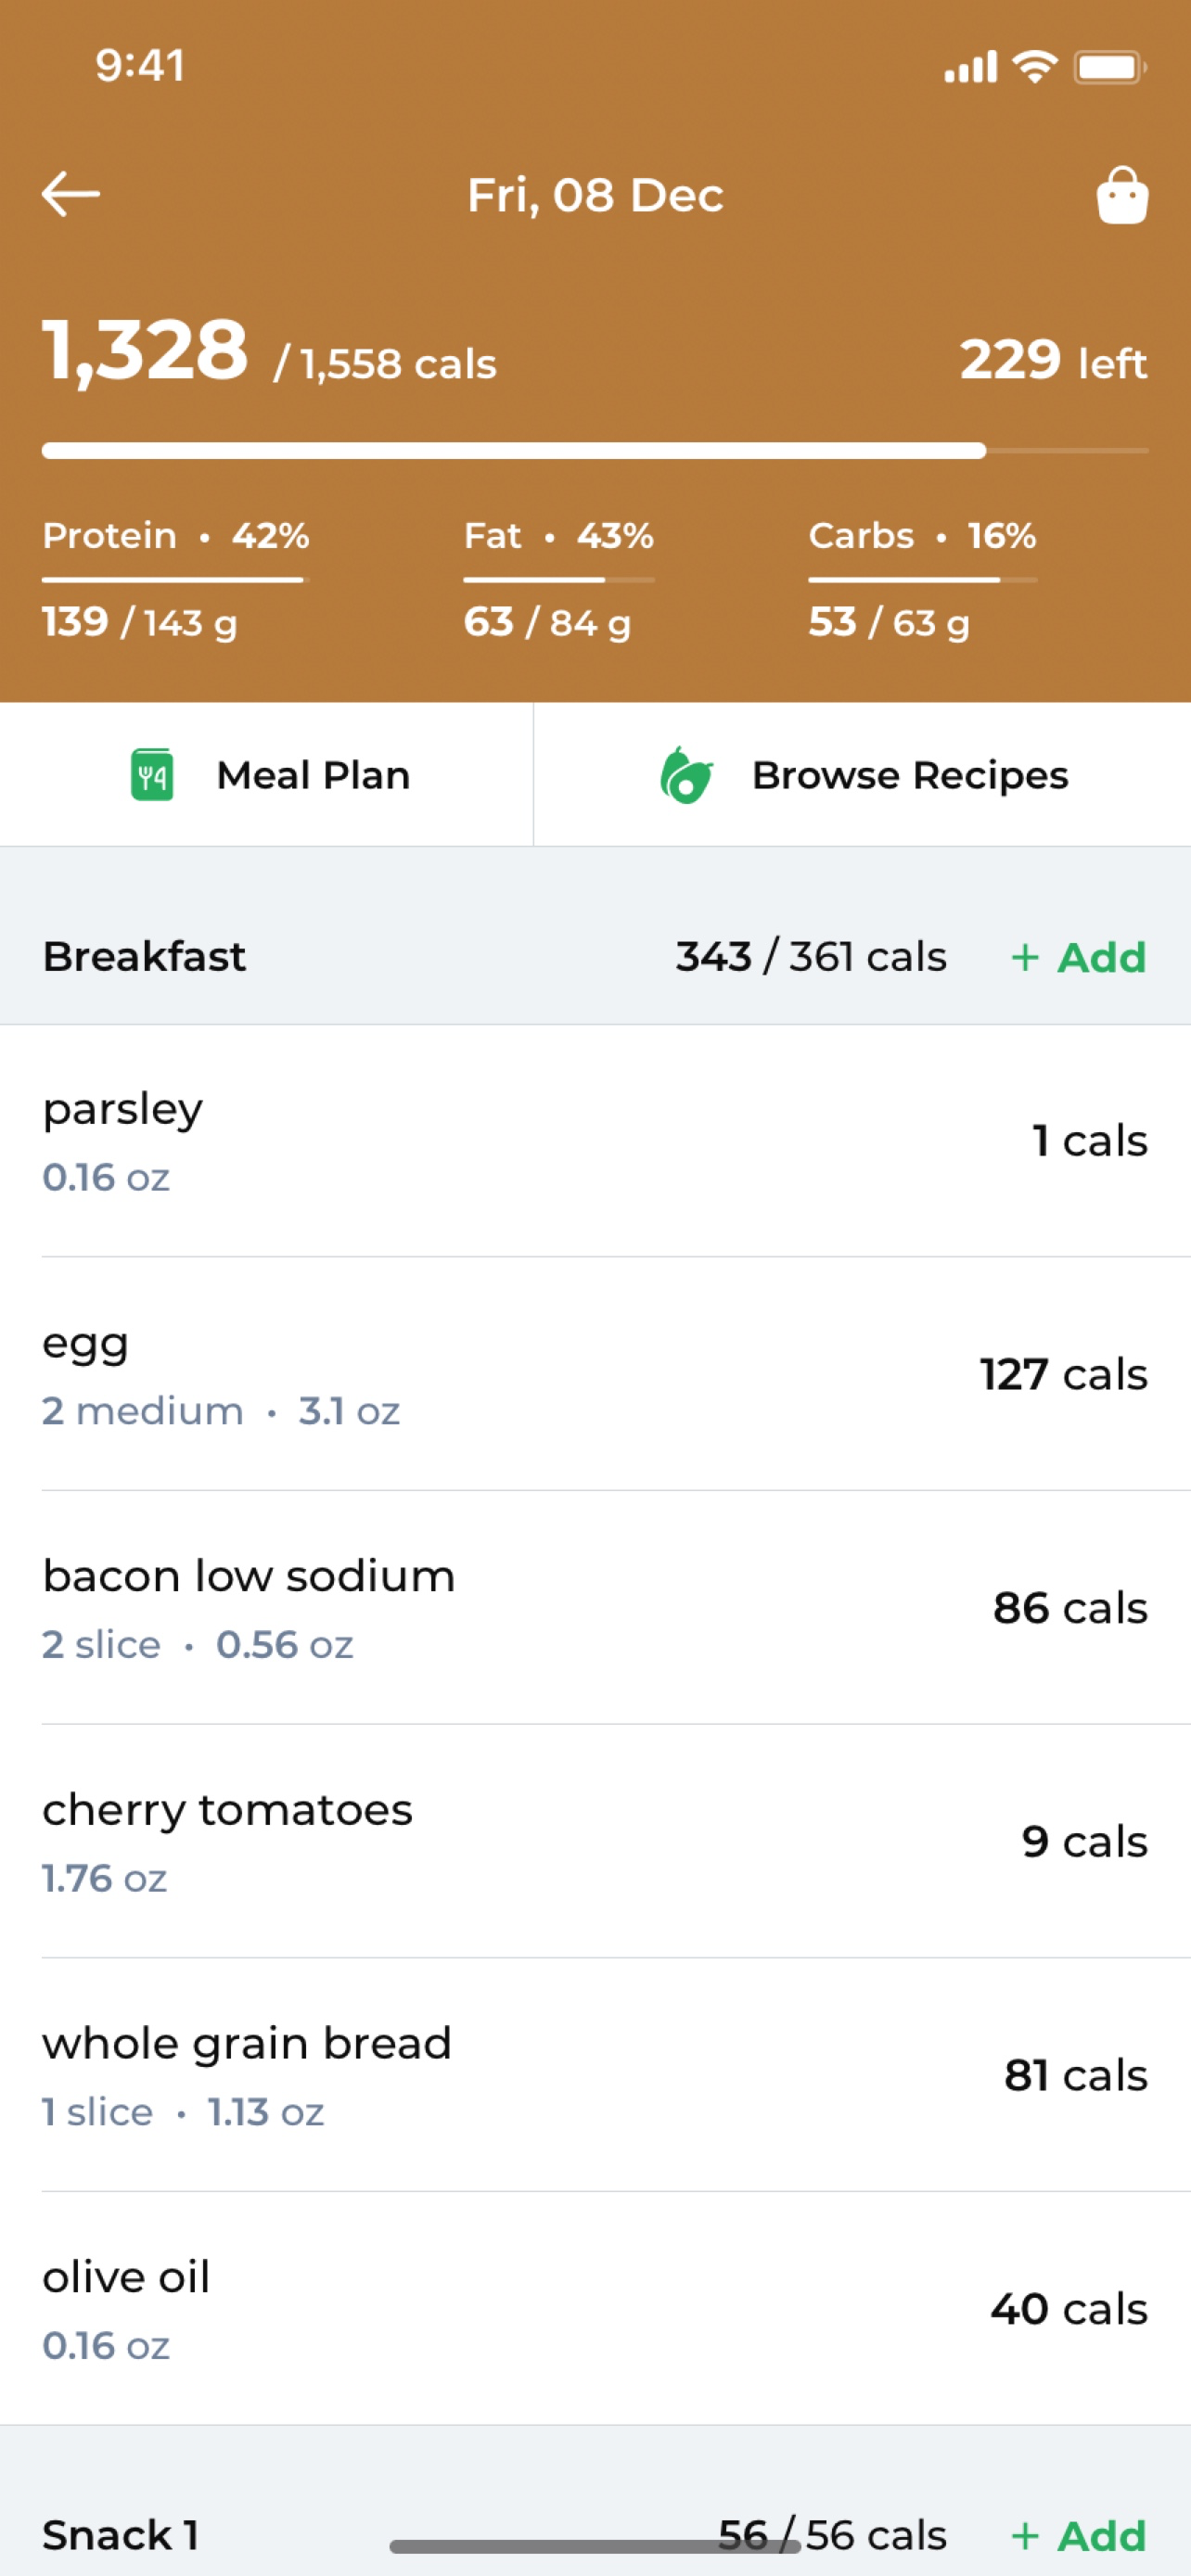Open the Meal Plan tab
The width and height of the screenshot is (1191, 2576).
click(x=266, y=775)
